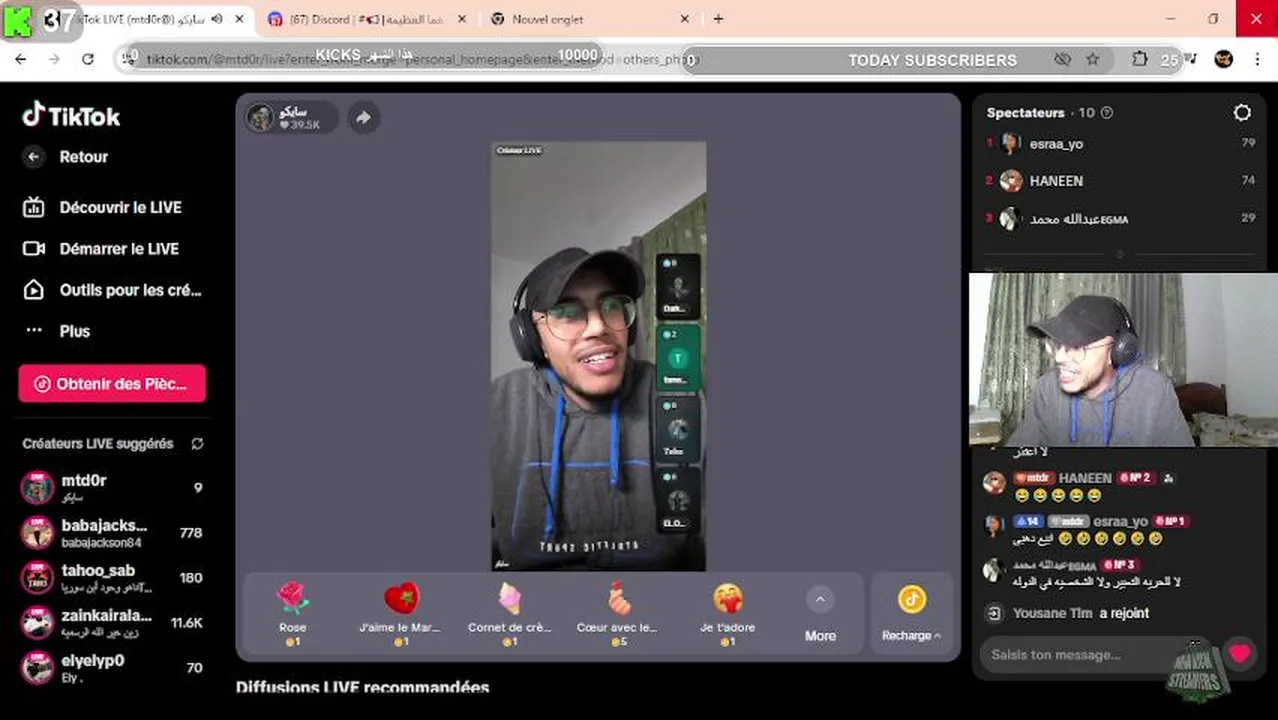Send the Rose gift
The width and height of the screenshot is (1278, 720).
292,613
